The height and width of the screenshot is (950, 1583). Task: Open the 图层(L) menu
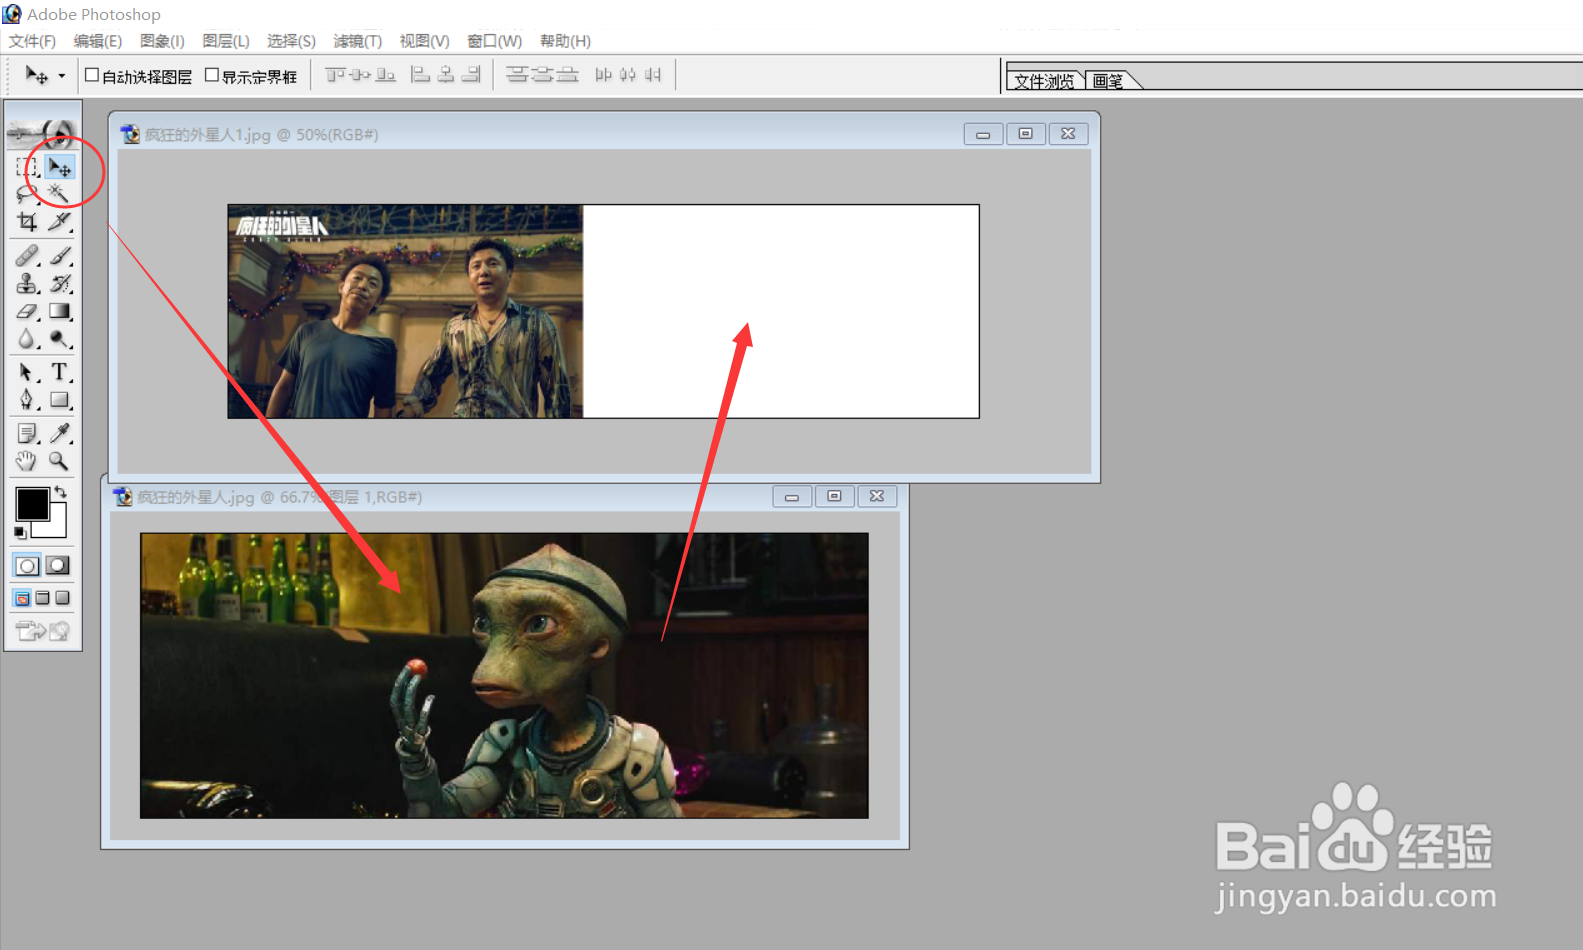[226, 41]
